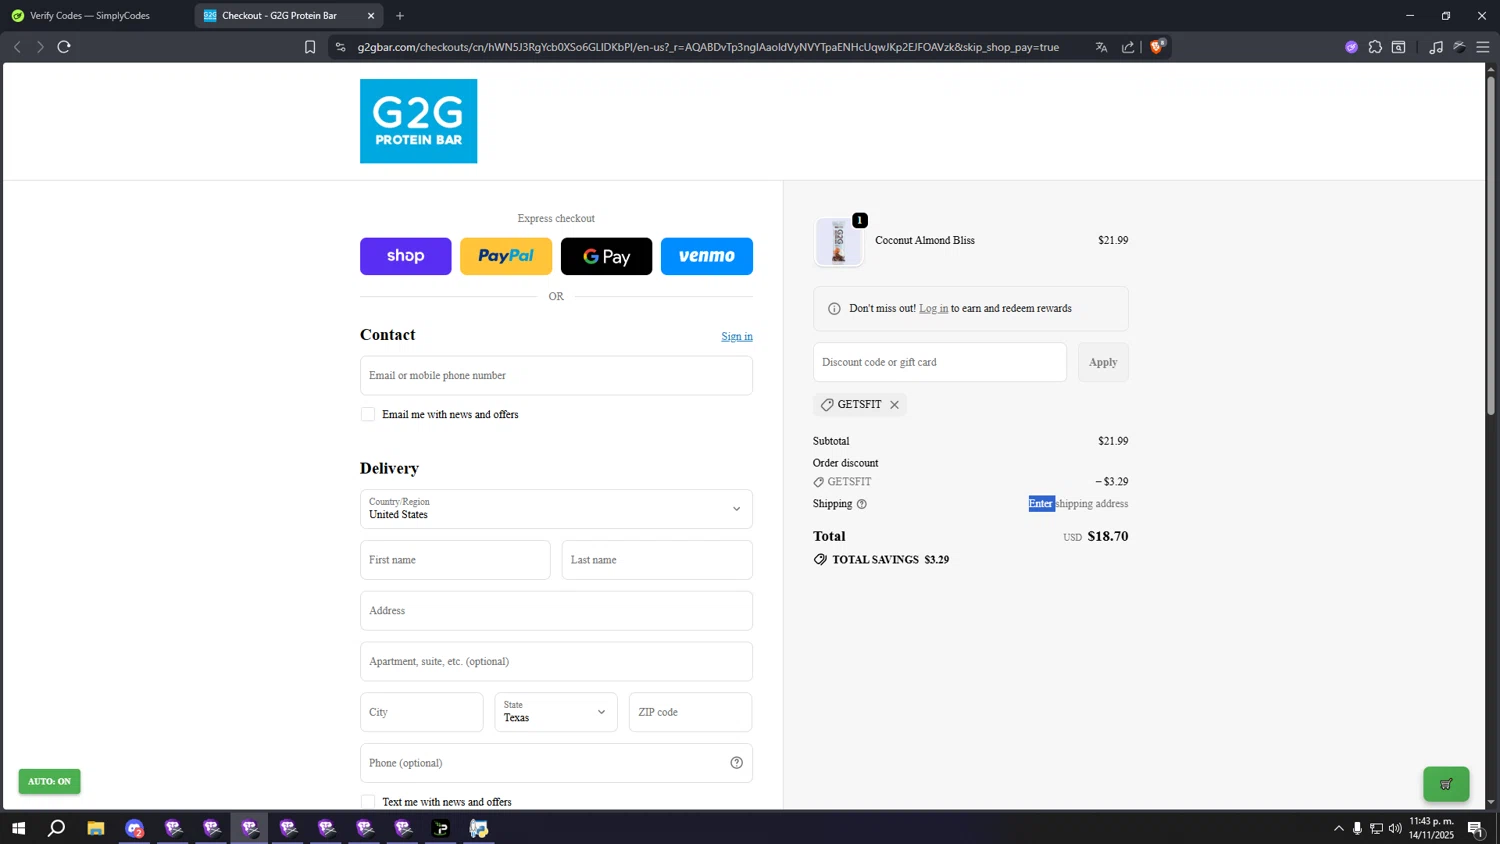Open the Shipping help question icon

(x=862, y=504)
